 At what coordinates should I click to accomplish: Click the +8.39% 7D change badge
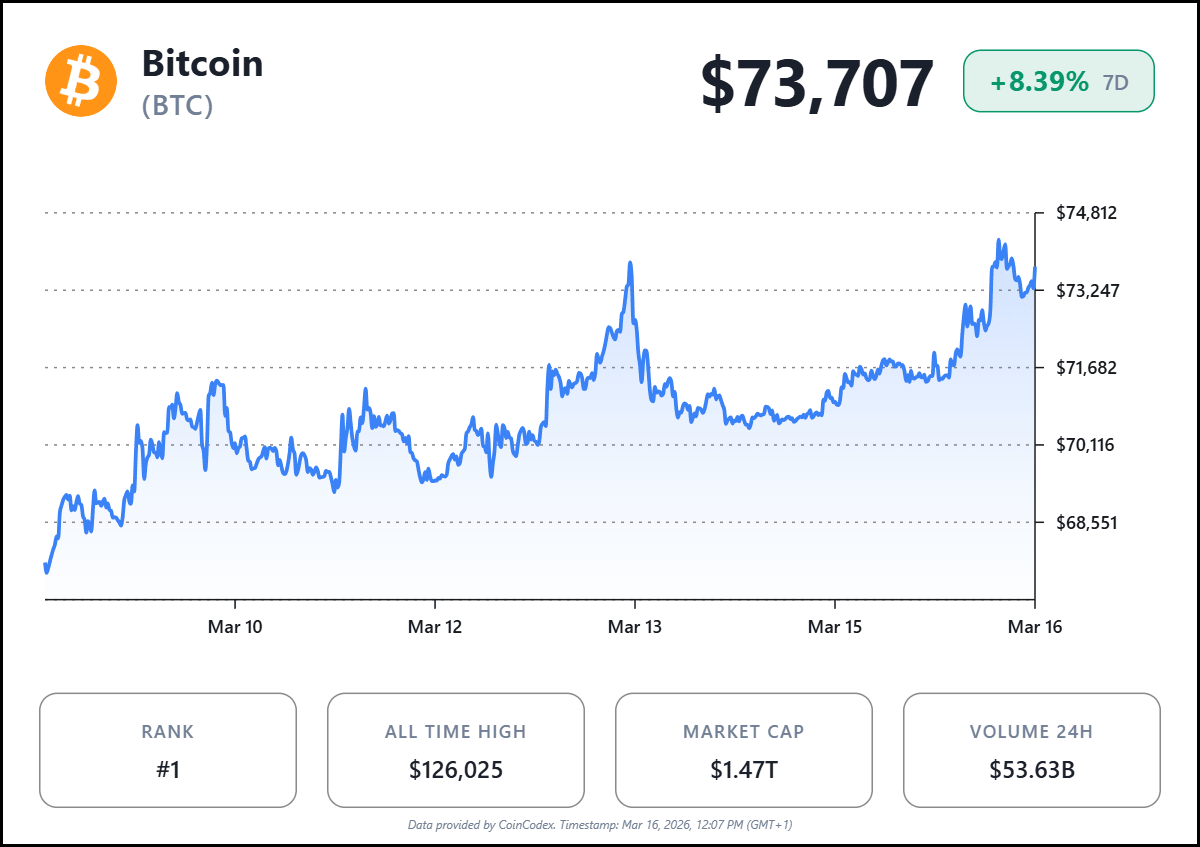[x=1058, y=82]
